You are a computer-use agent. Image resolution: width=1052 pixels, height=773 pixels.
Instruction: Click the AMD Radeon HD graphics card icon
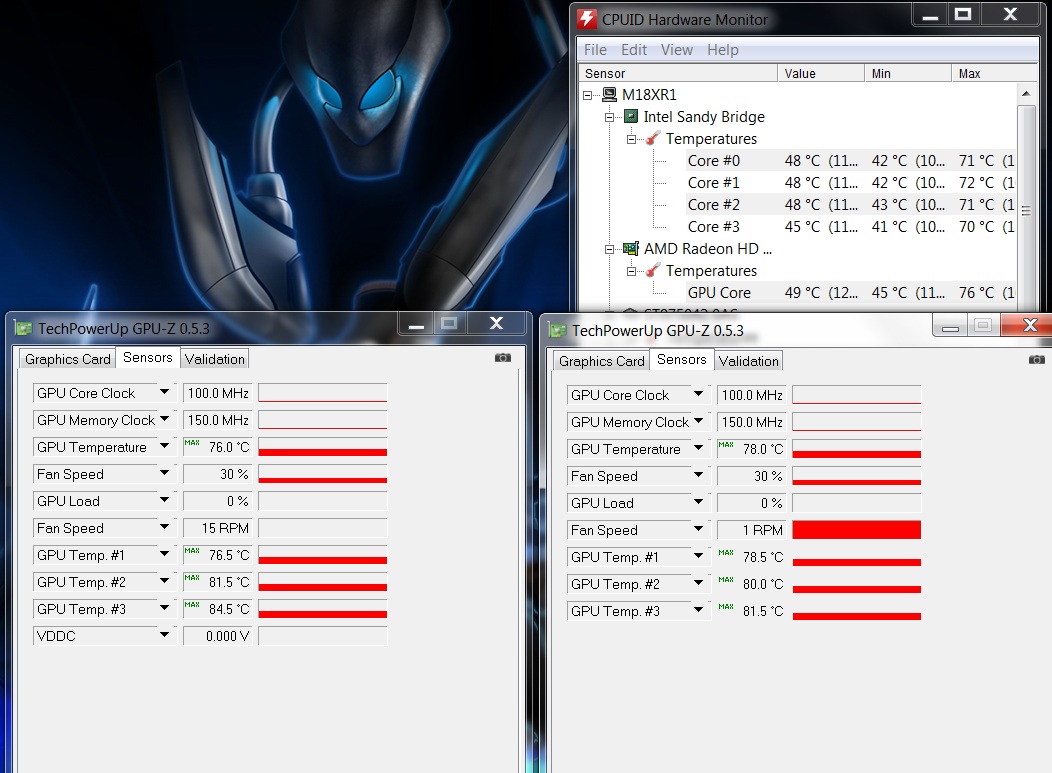(631, 249)
